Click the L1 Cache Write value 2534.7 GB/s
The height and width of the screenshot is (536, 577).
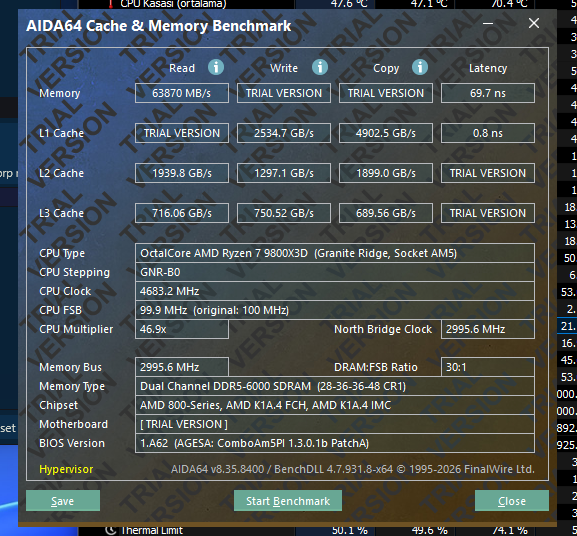coord(284,133)
